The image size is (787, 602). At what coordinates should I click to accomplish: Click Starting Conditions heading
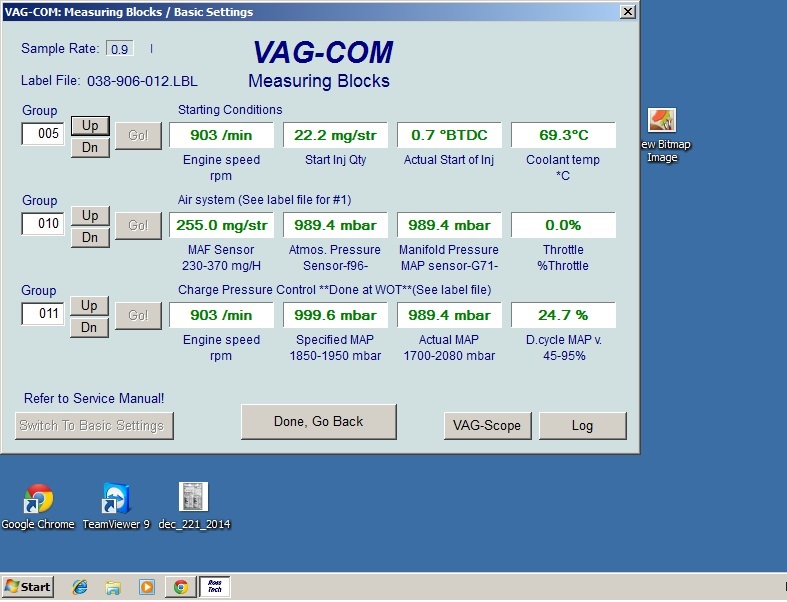[230, 110]
